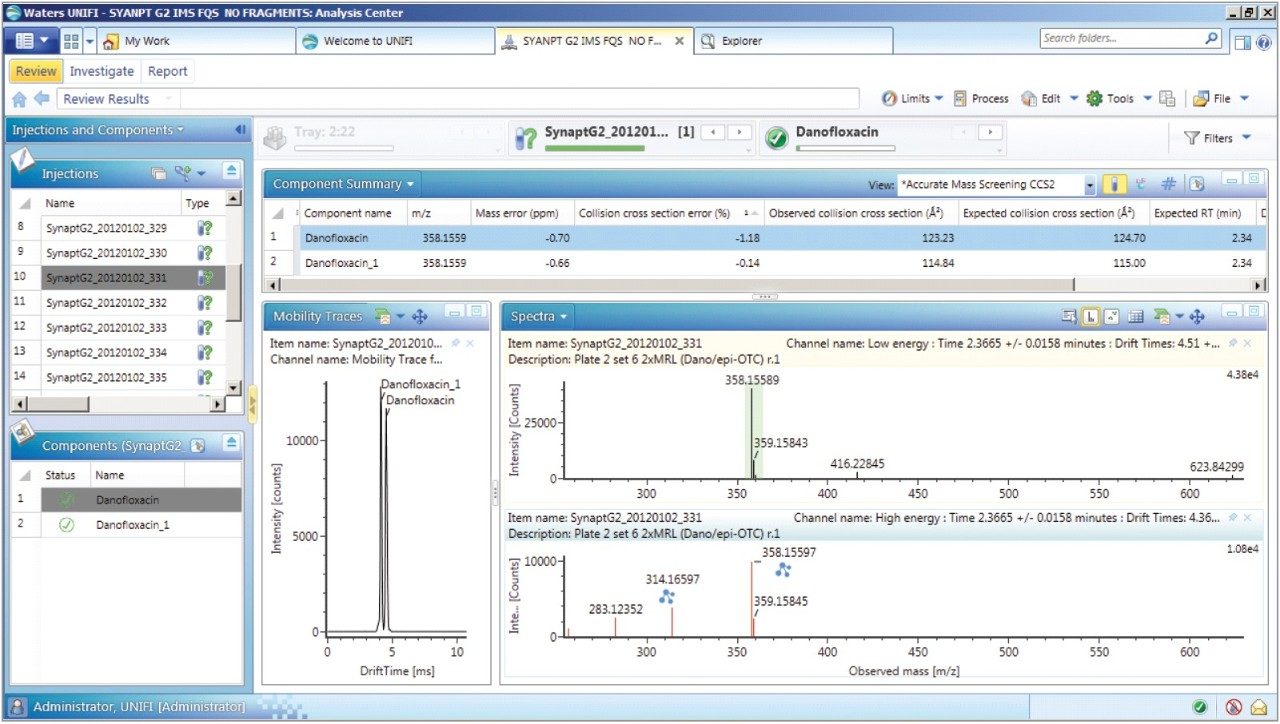1280x724 pixels.
Task: Close the SYANPT G2 IMS FQS tab
Action: (679, 41)
